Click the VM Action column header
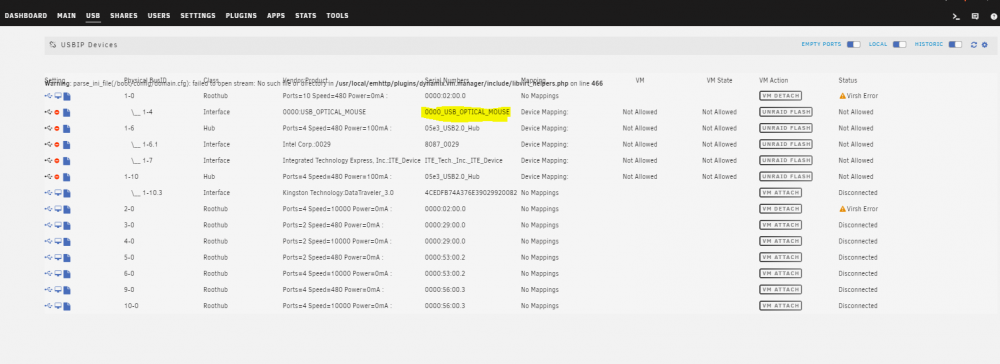The image size is (1000, 364). [774, 80]
